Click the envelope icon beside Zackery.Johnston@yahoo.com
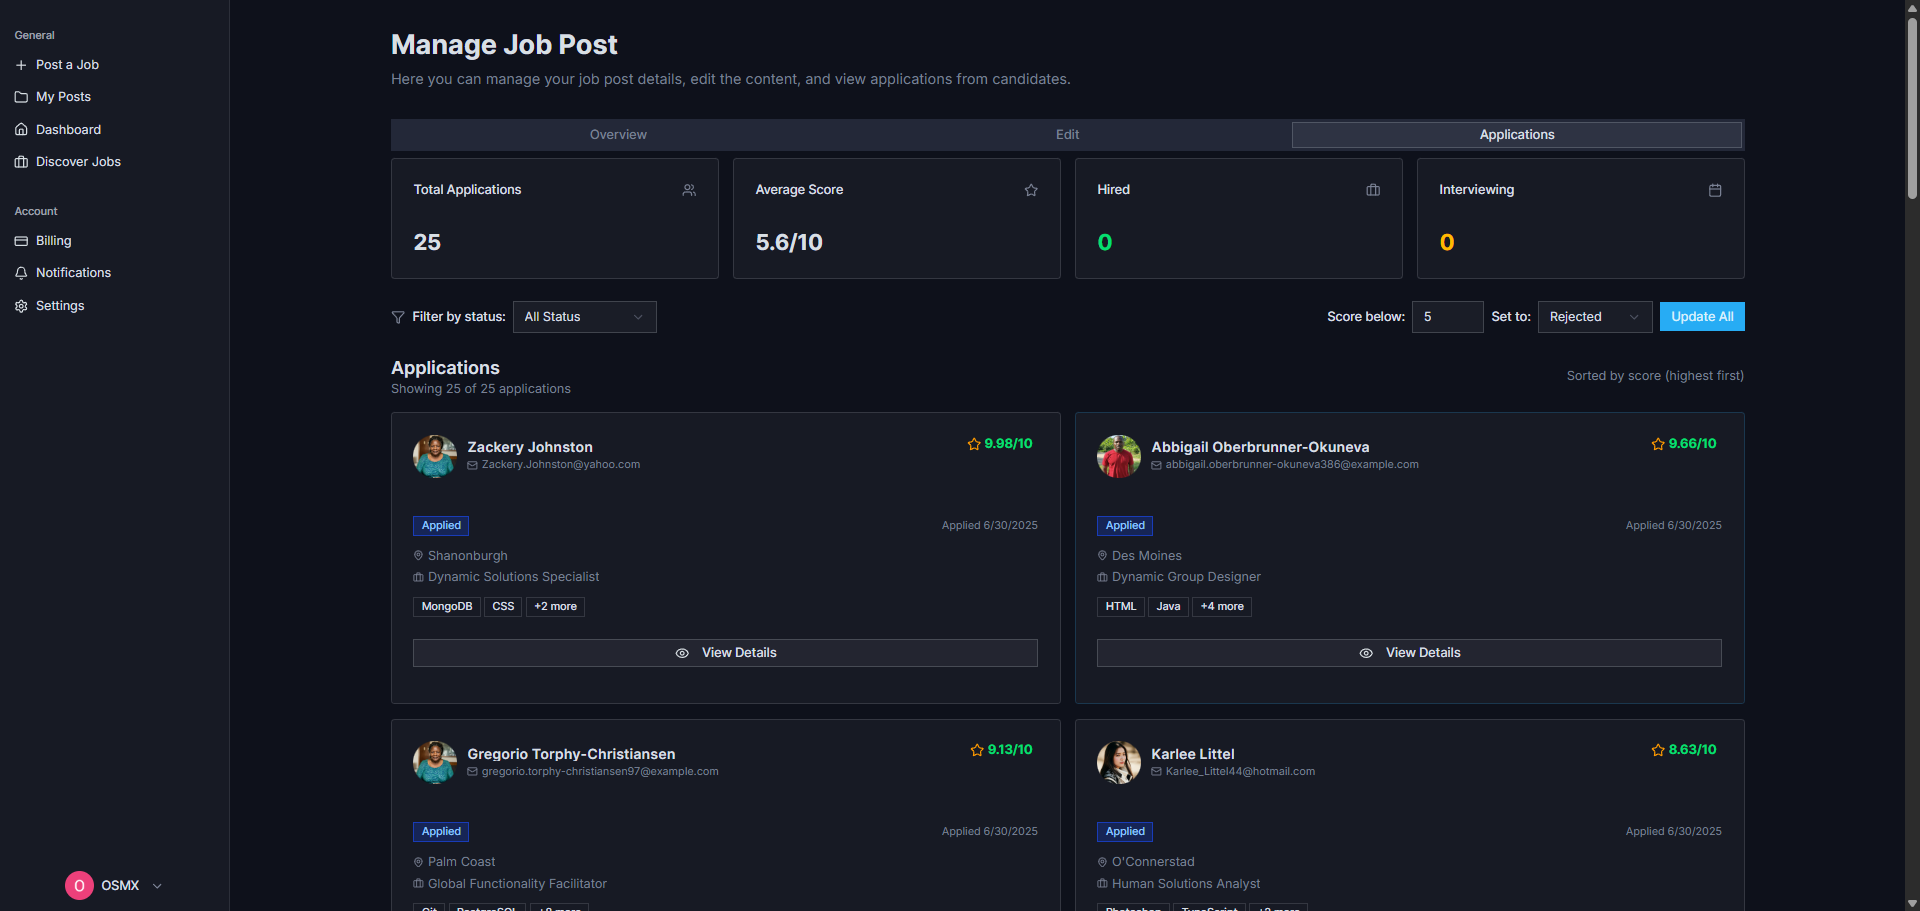Viewport: 1920px width, 911px height. pyautogui.click(x=473, y=465)
